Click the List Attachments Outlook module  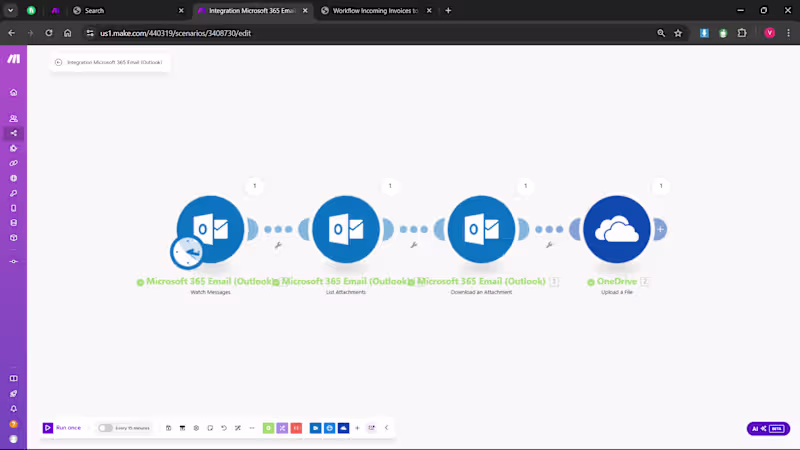[346, 229]
